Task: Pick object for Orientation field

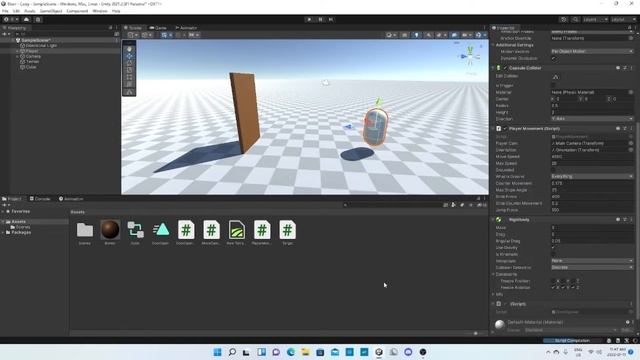Action: [631, 150]
